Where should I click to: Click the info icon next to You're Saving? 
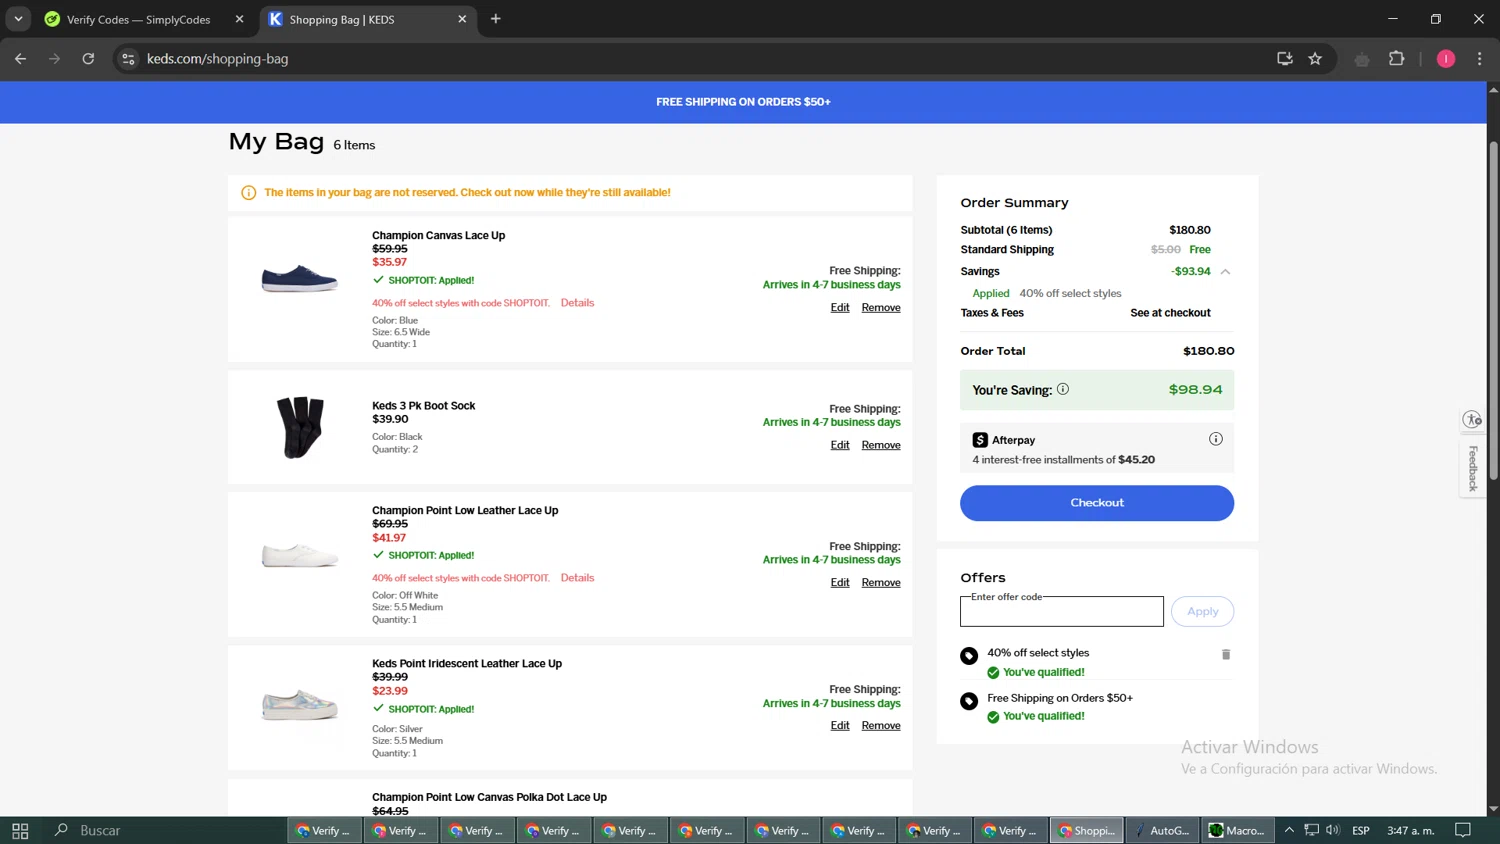point(1063,389)
